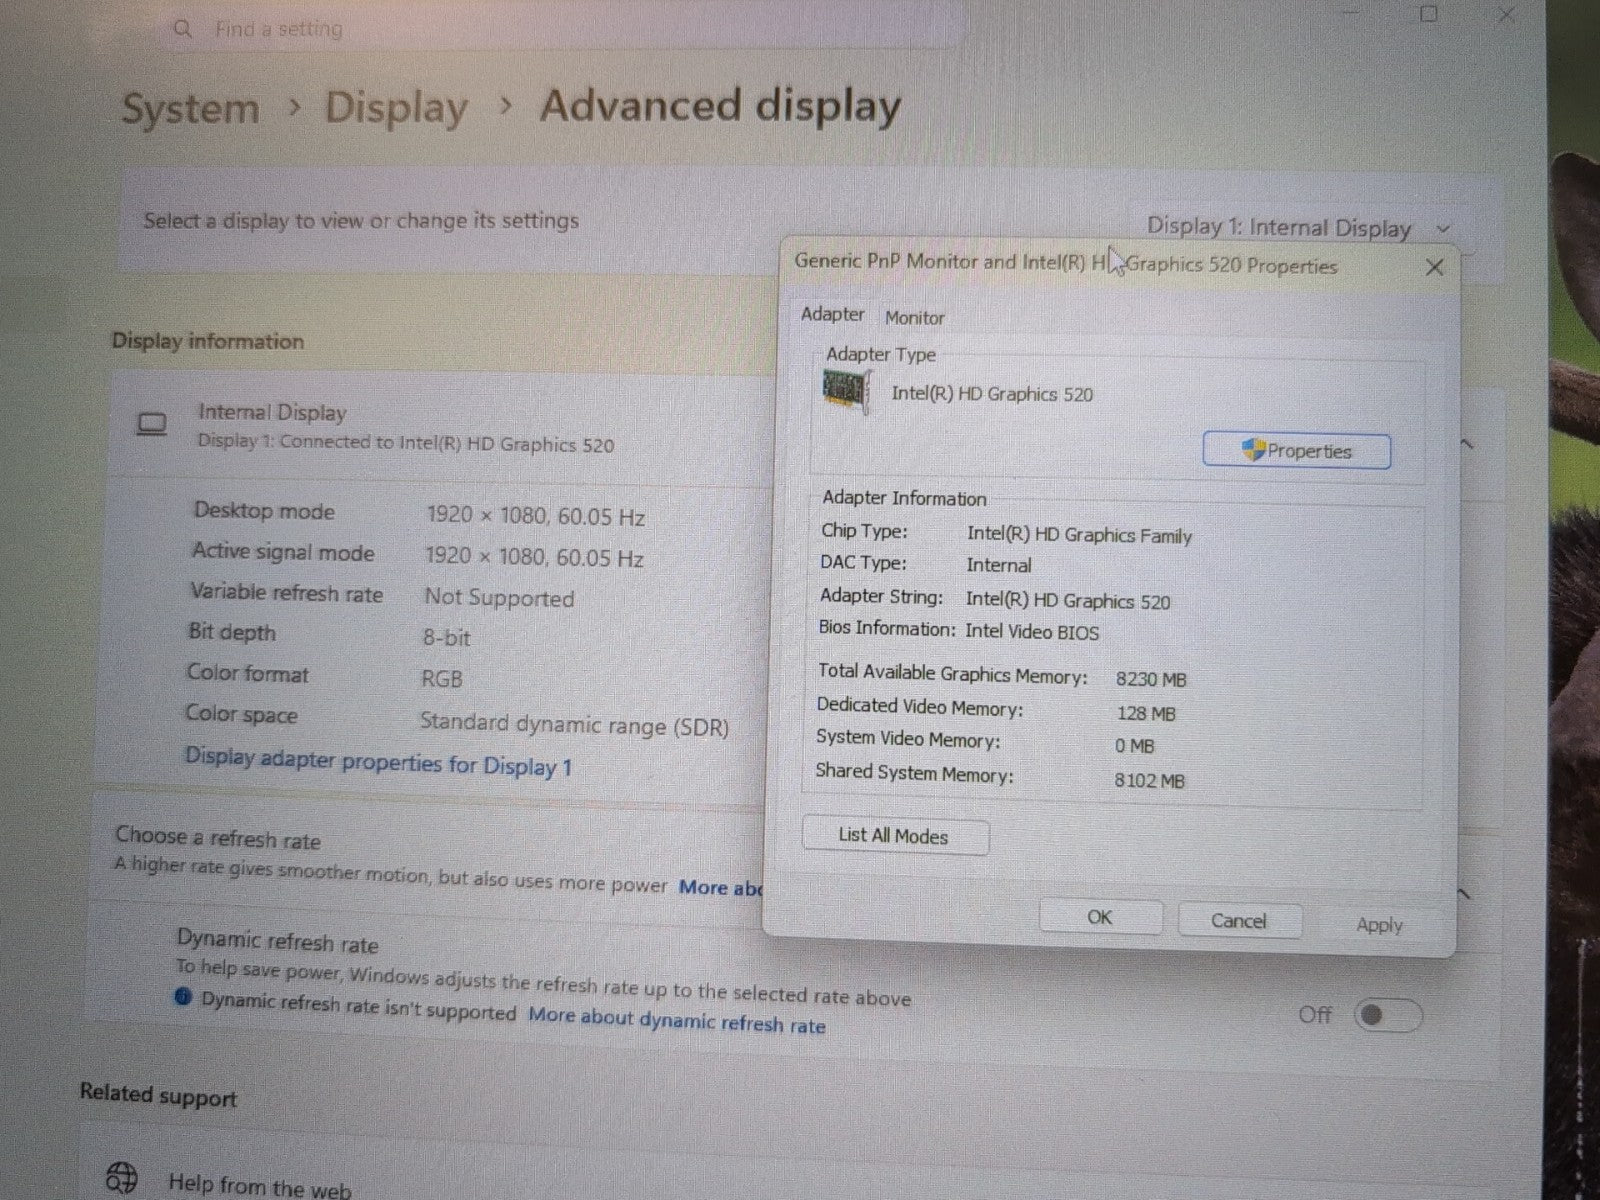Click the 128 MB dedicated video memory value
The height and width of the screenshot is (1200, 1600).
click(1146, 713)
